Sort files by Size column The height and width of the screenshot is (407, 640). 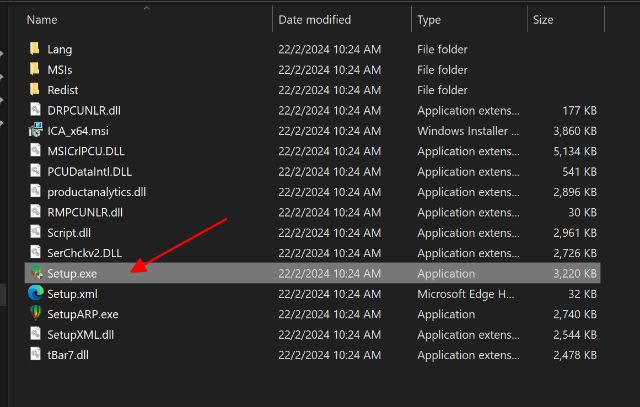(543, 19)
